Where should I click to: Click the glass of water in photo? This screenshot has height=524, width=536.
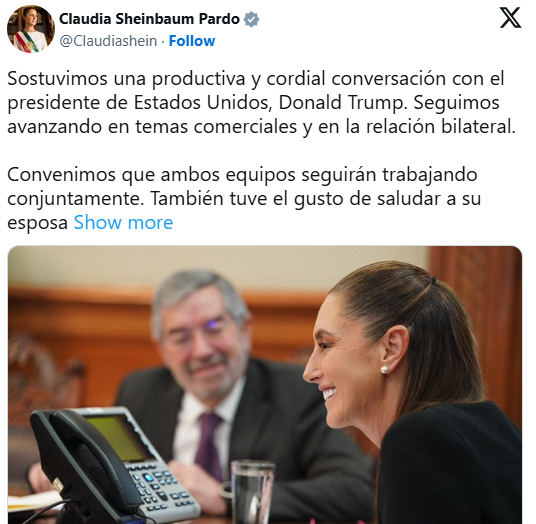pyautogui.click(x=252, y=492)
